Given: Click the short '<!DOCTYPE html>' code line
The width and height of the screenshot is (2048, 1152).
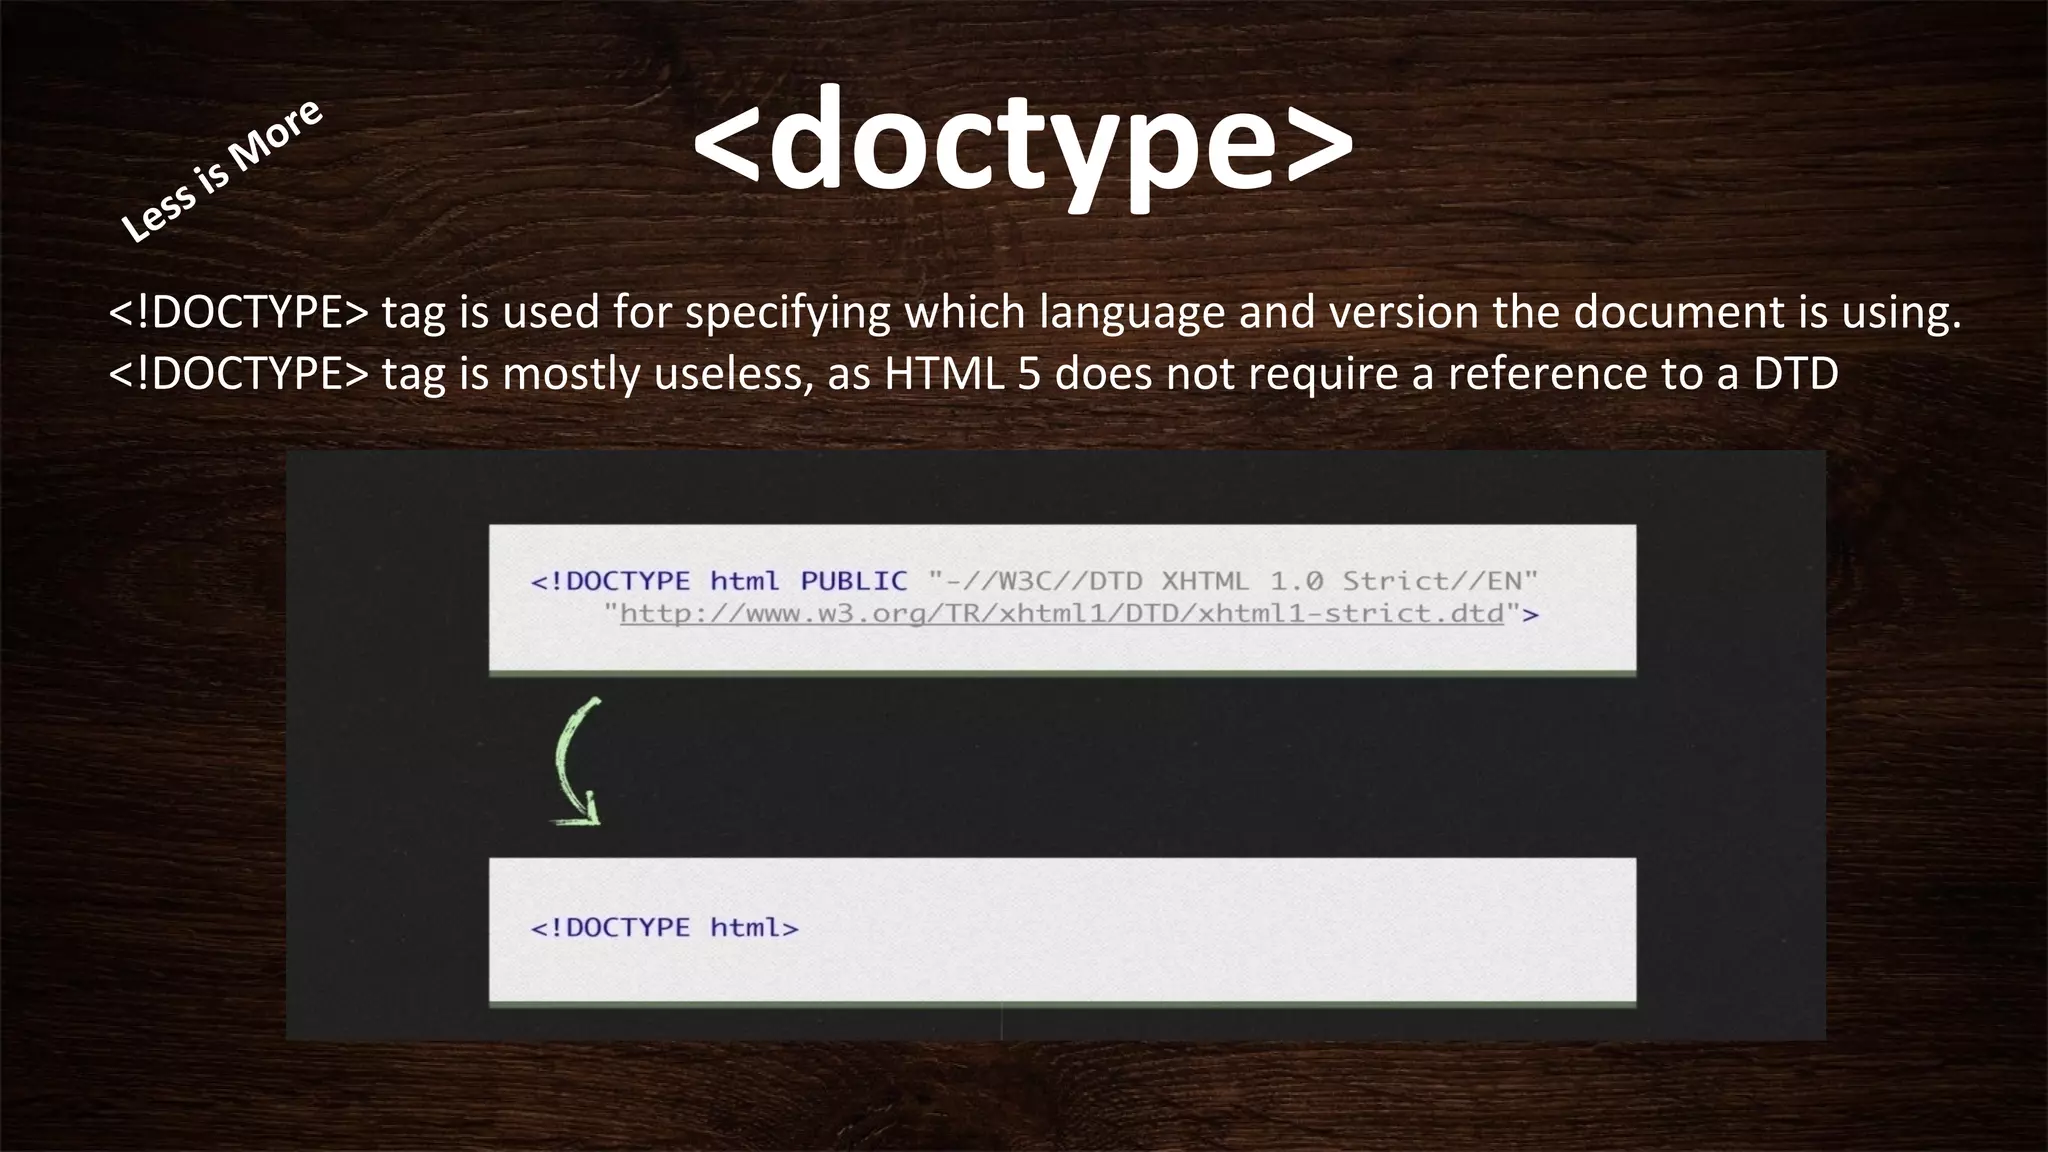Looking at the screenshot, I should click(665, 927).
